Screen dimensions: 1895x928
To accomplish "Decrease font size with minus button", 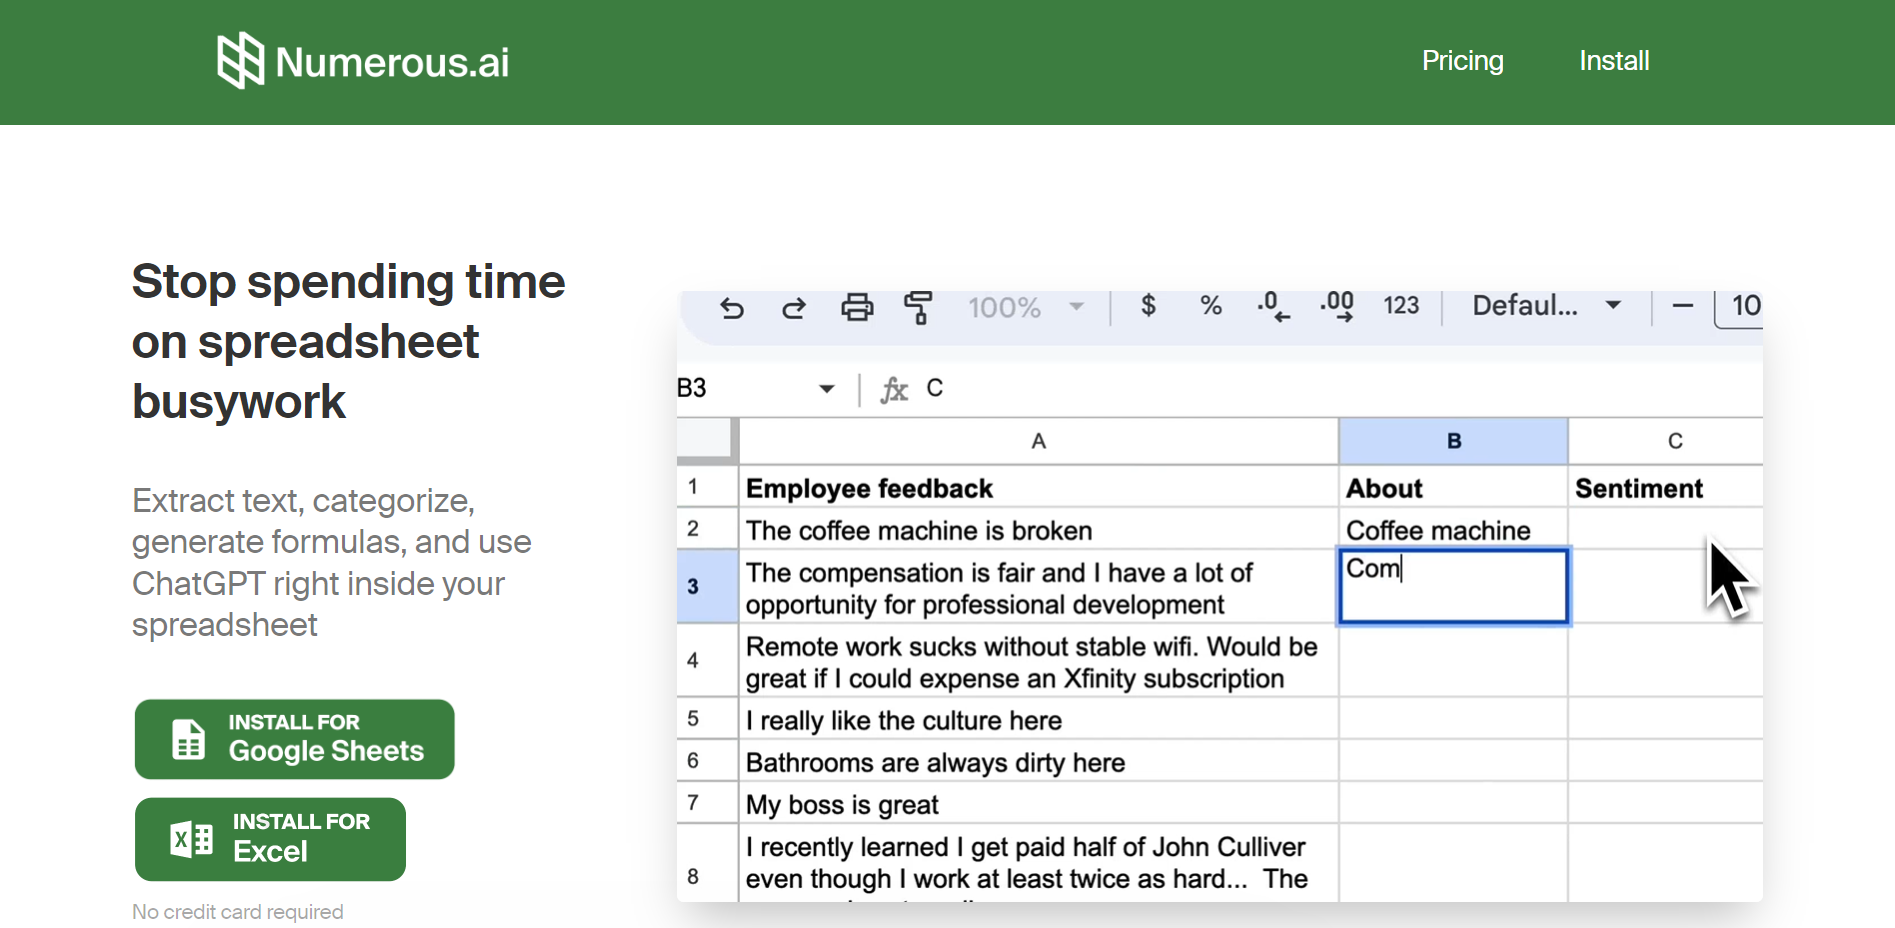I will tap(1683, 306).
